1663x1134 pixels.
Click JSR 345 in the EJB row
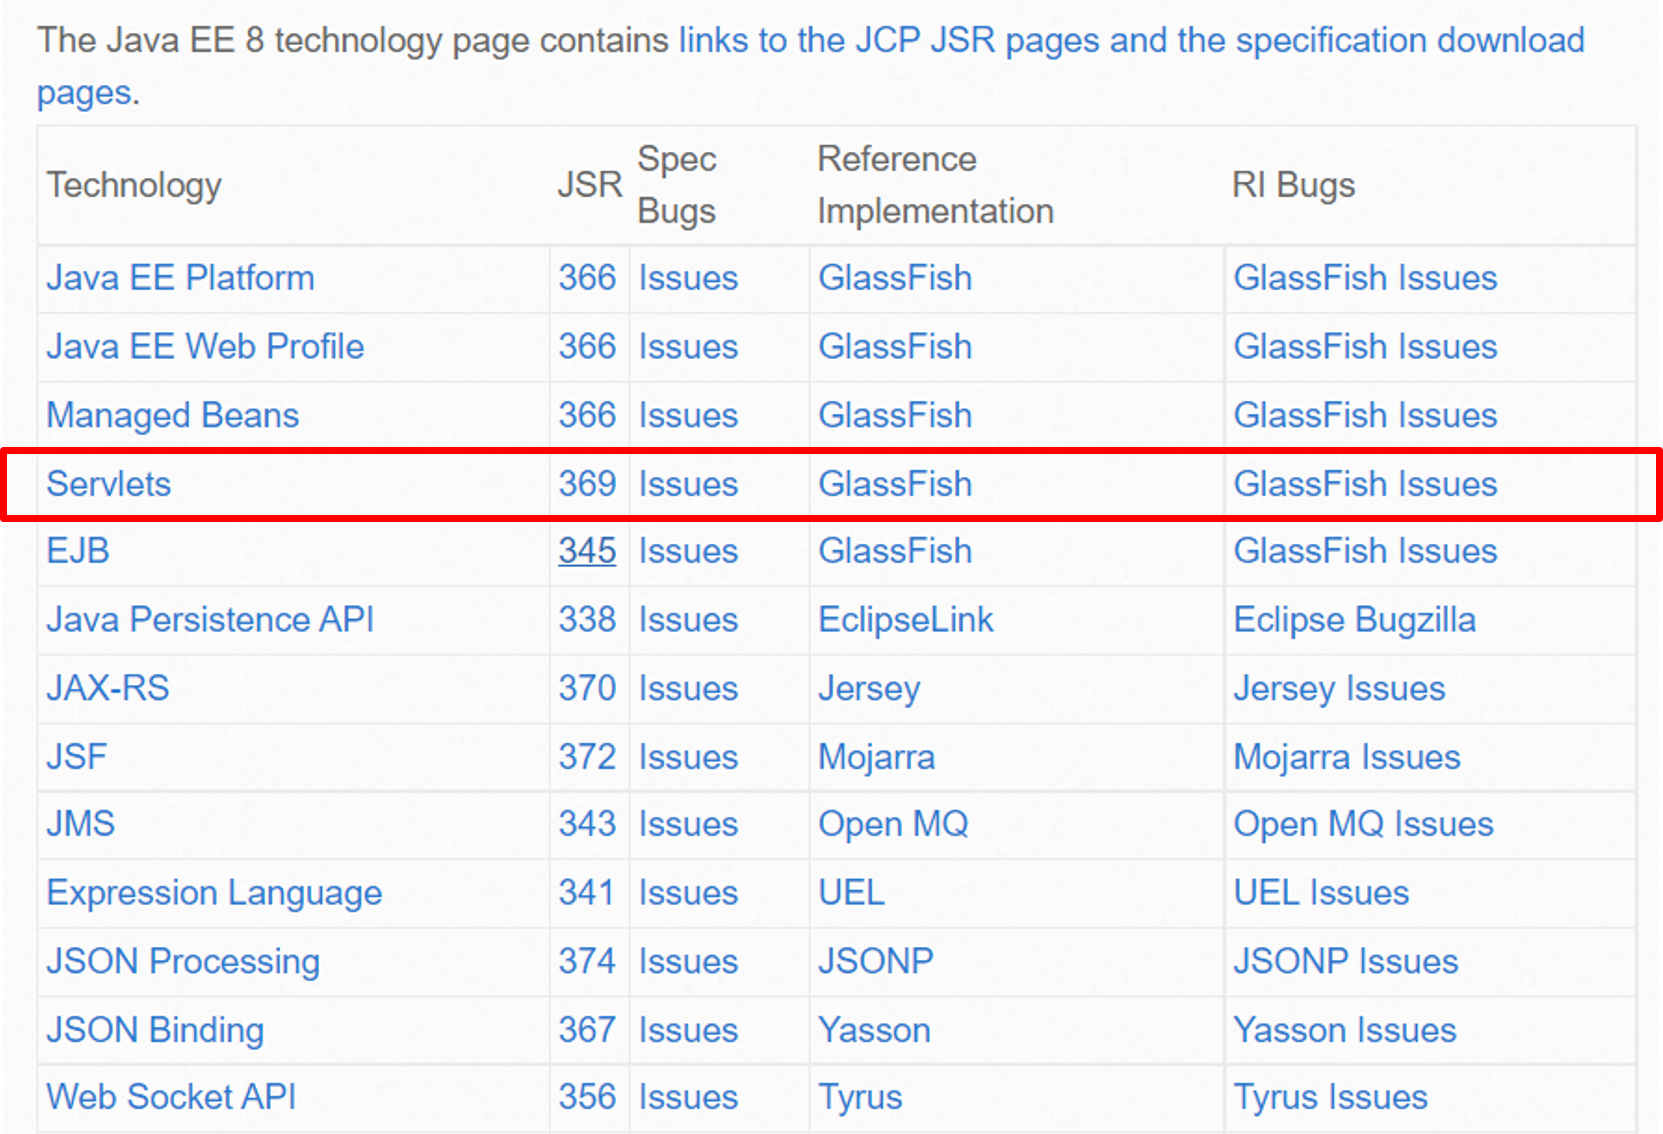[x=587, y=551]
